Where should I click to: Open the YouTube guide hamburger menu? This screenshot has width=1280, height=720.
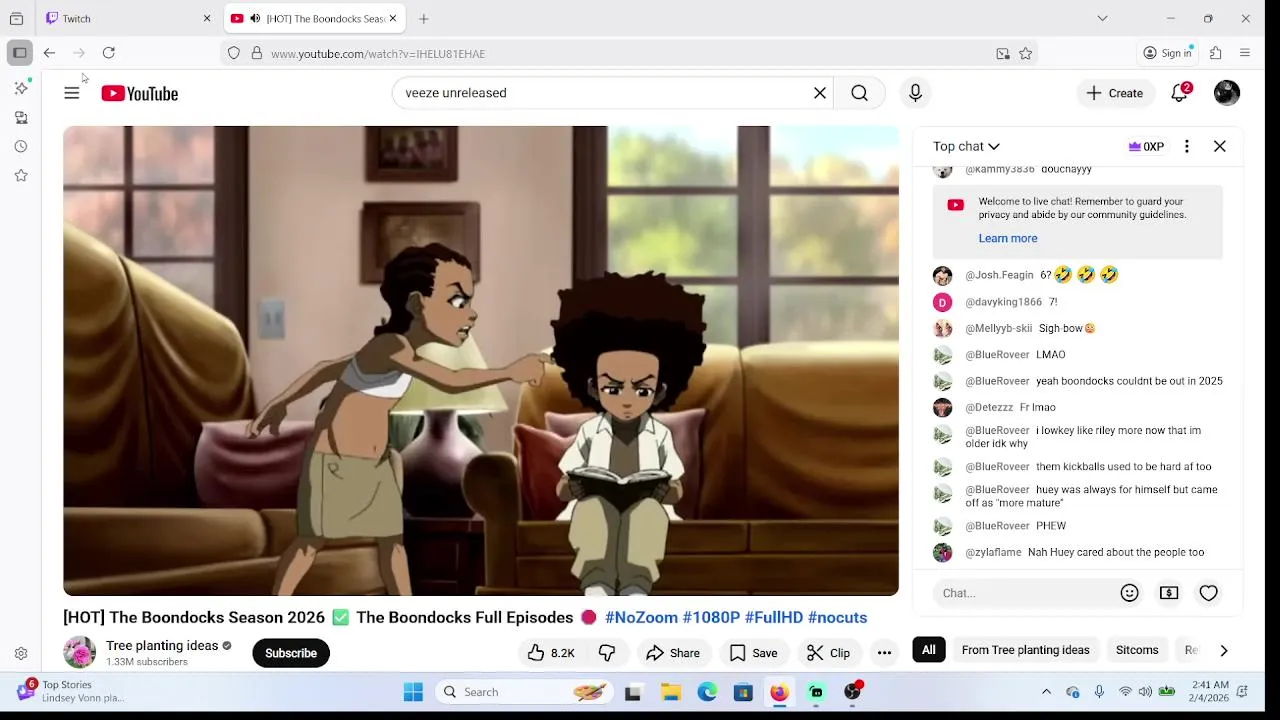coord(72,93)
